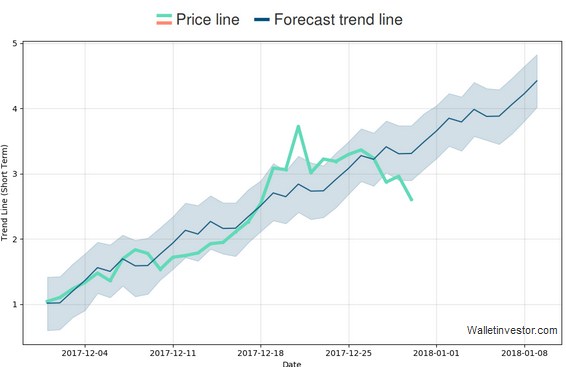
Task: Click the y-axis value 3 label
Action: click(15, 174)
